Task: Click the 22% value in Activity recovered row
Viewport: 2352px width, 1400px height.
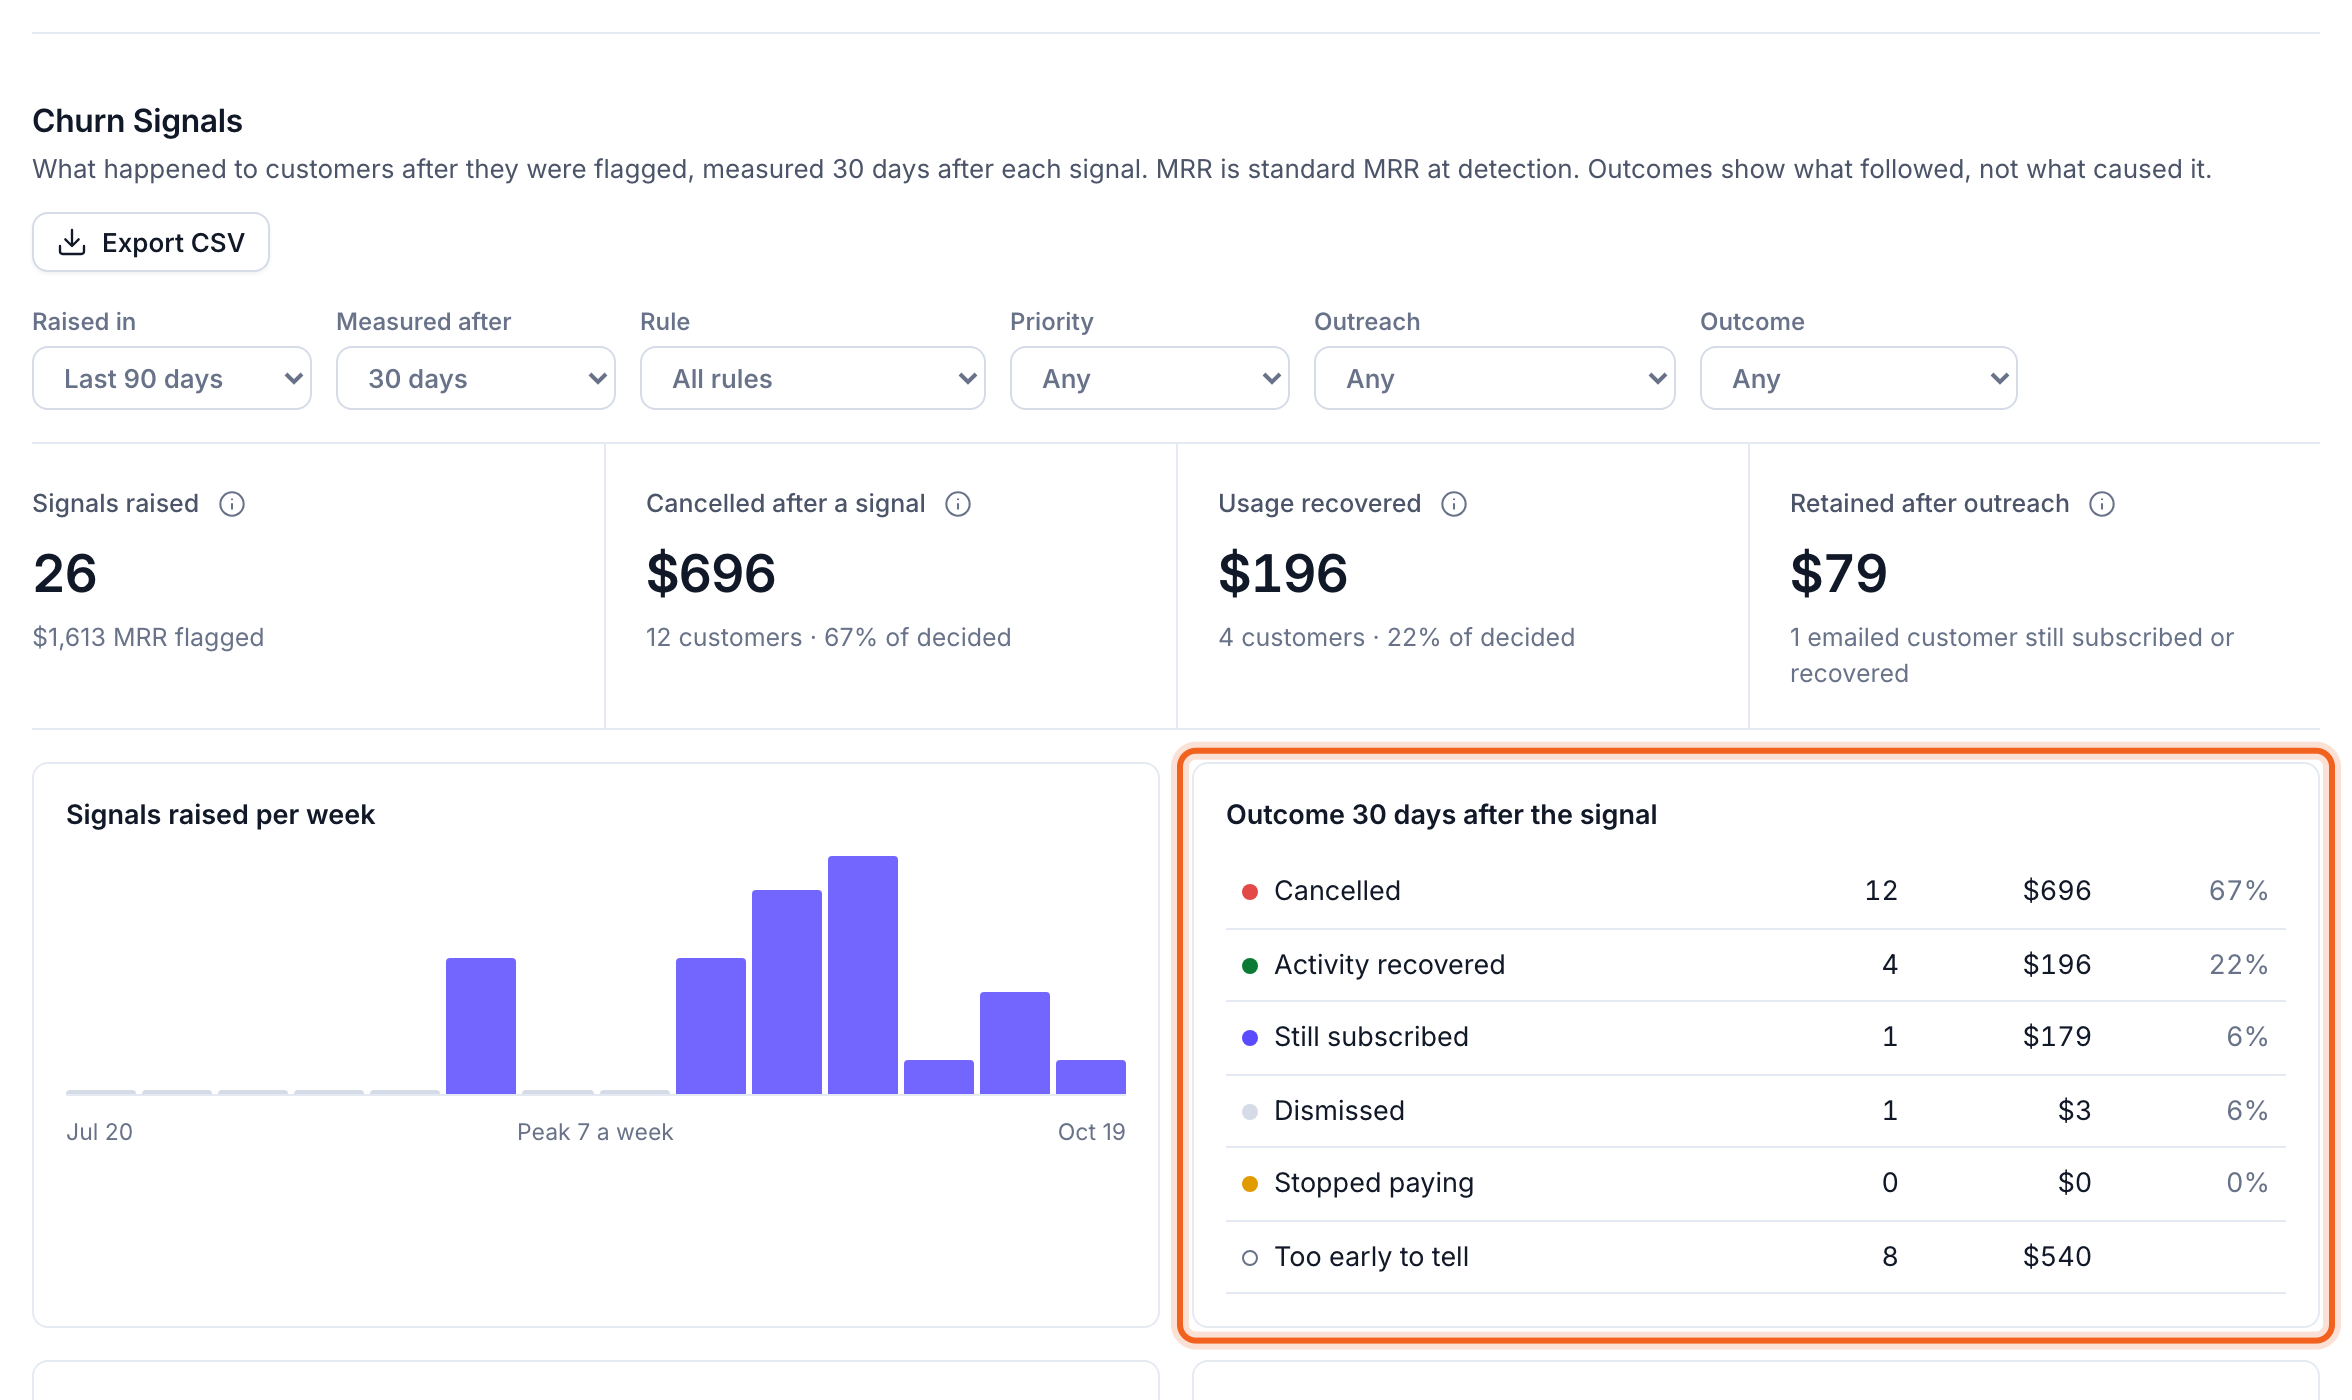Action: pyautogui.click(x=2238, y=965)
